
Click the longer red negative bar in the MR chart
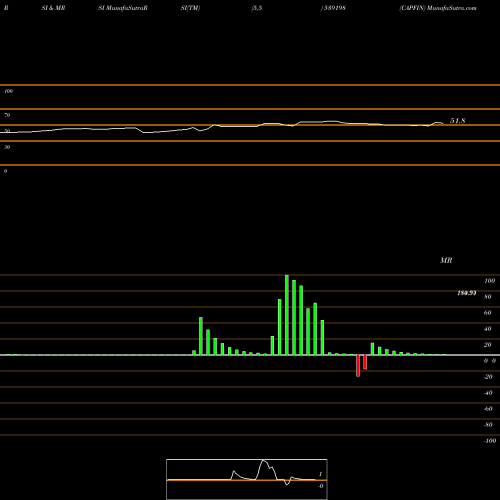click(358, 366)
